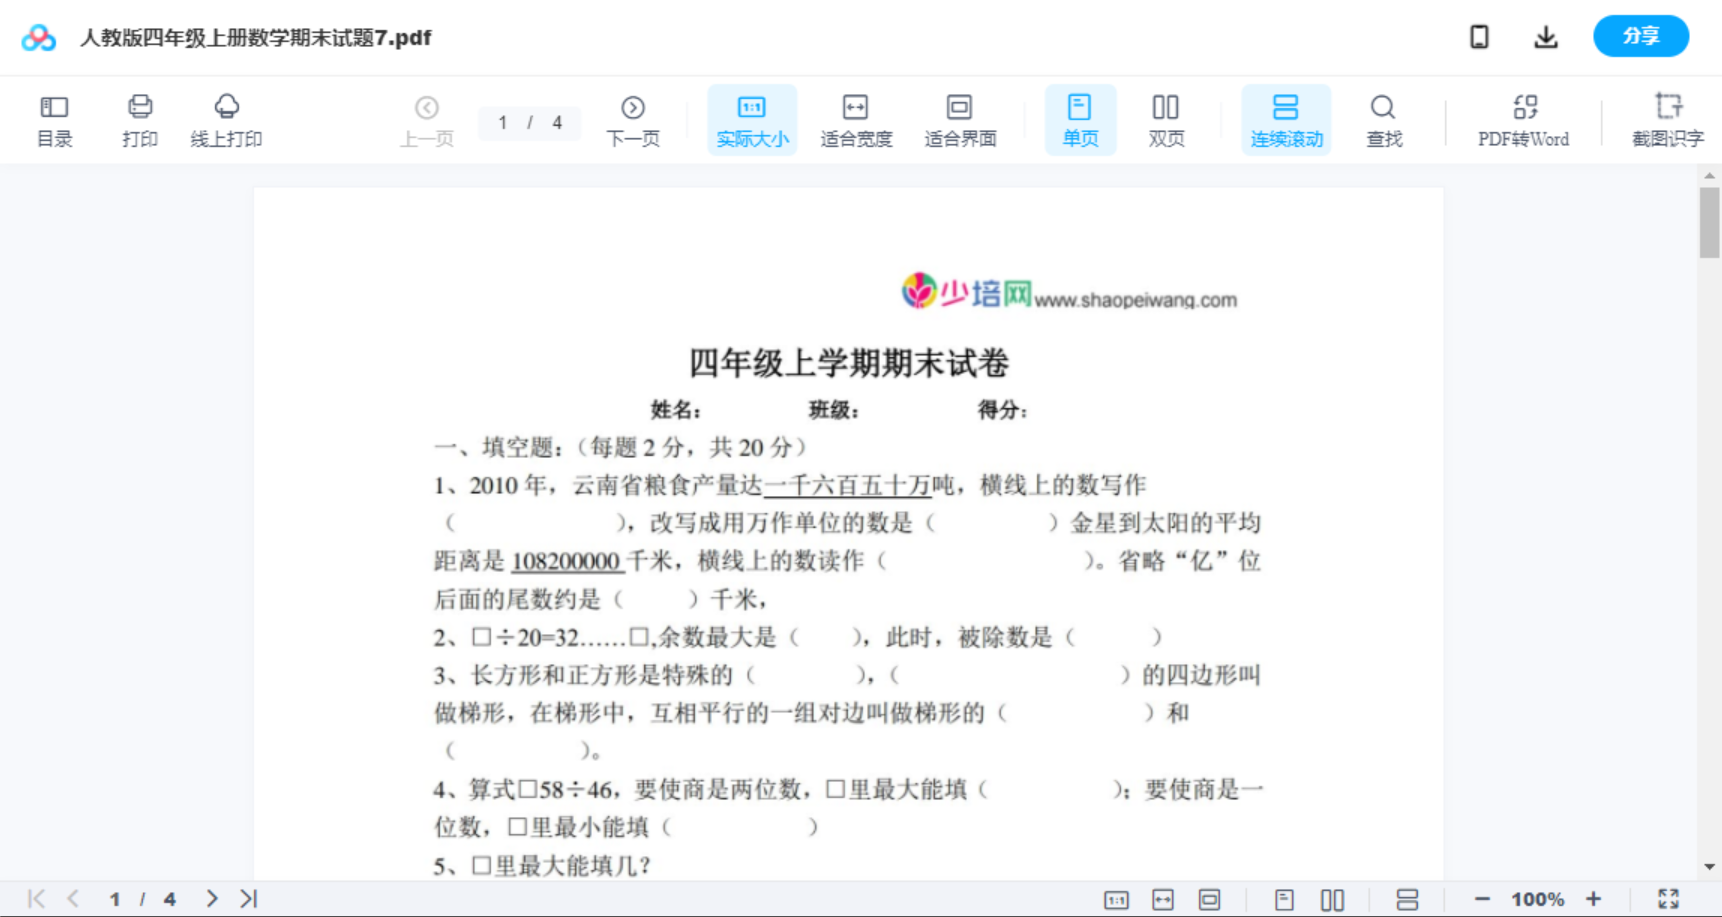Jump to last page with skip-end arrow
This screenshot has height=917, width=1722.
[247, 898]
